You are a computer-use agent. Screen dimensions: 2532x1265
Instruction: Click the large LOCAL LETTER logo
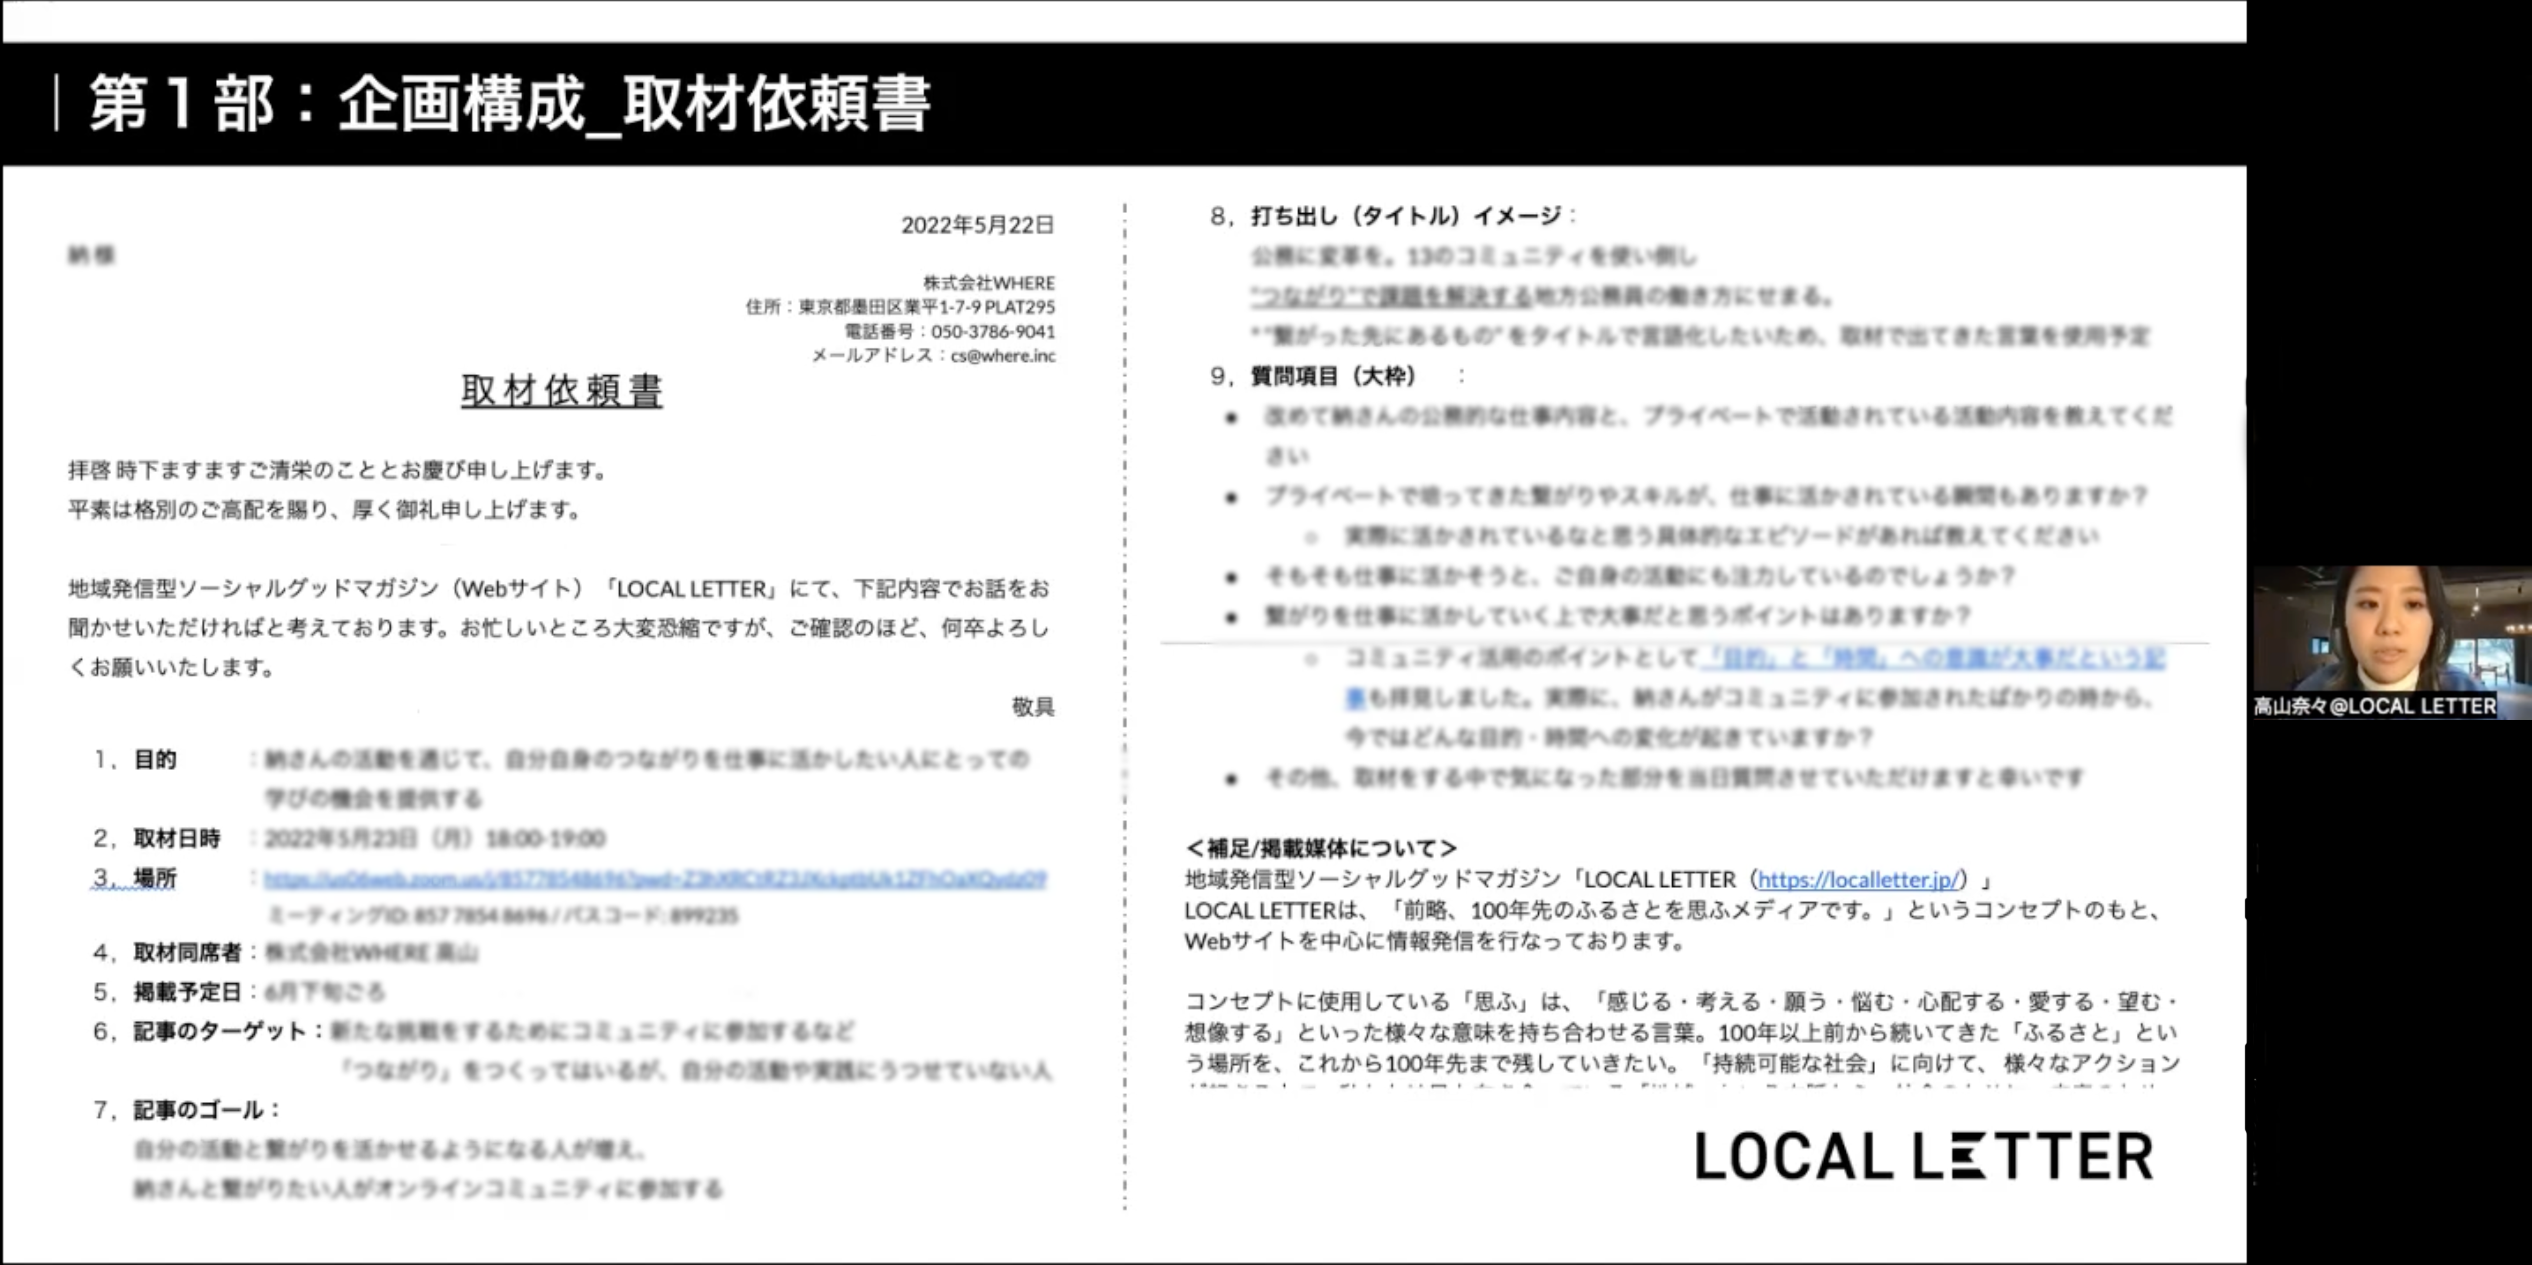(x=1924, y=1156)
